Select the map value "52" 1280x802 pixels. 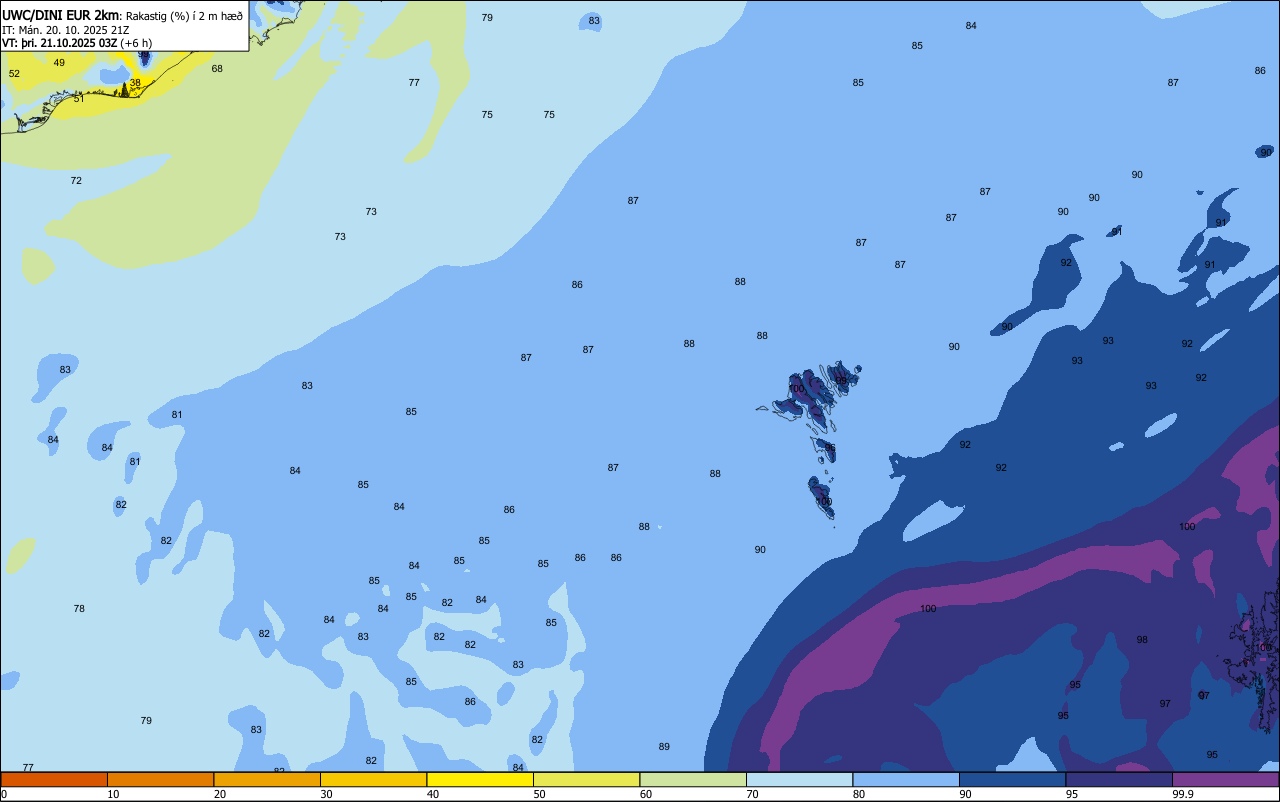14,74
